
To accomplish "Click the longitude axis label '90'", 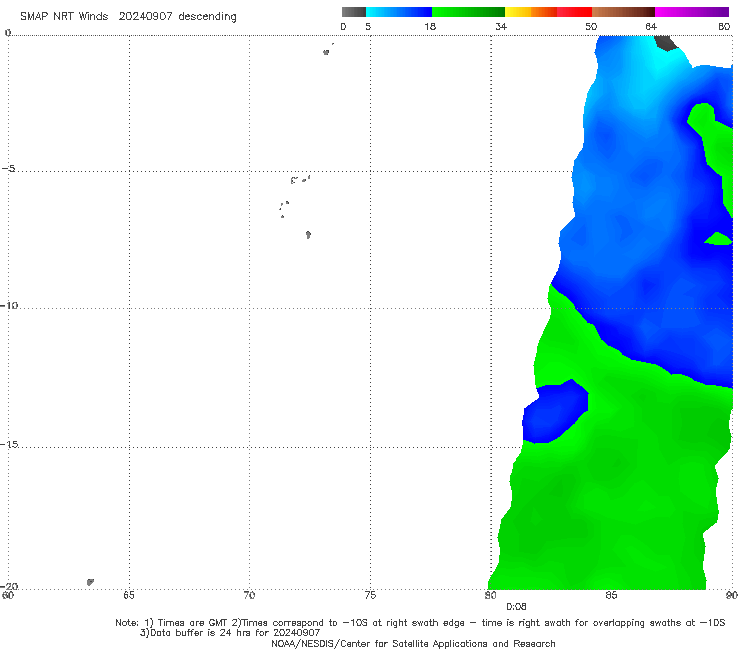I will pos(732,595).
